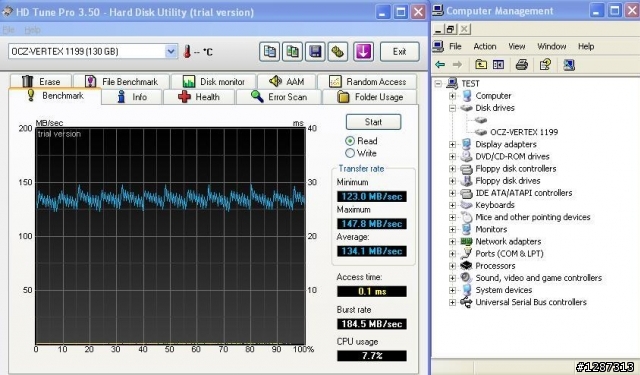The image size is (640, 375).
Task: Open the Help menu in HD Tune
Action: point(32,30)
